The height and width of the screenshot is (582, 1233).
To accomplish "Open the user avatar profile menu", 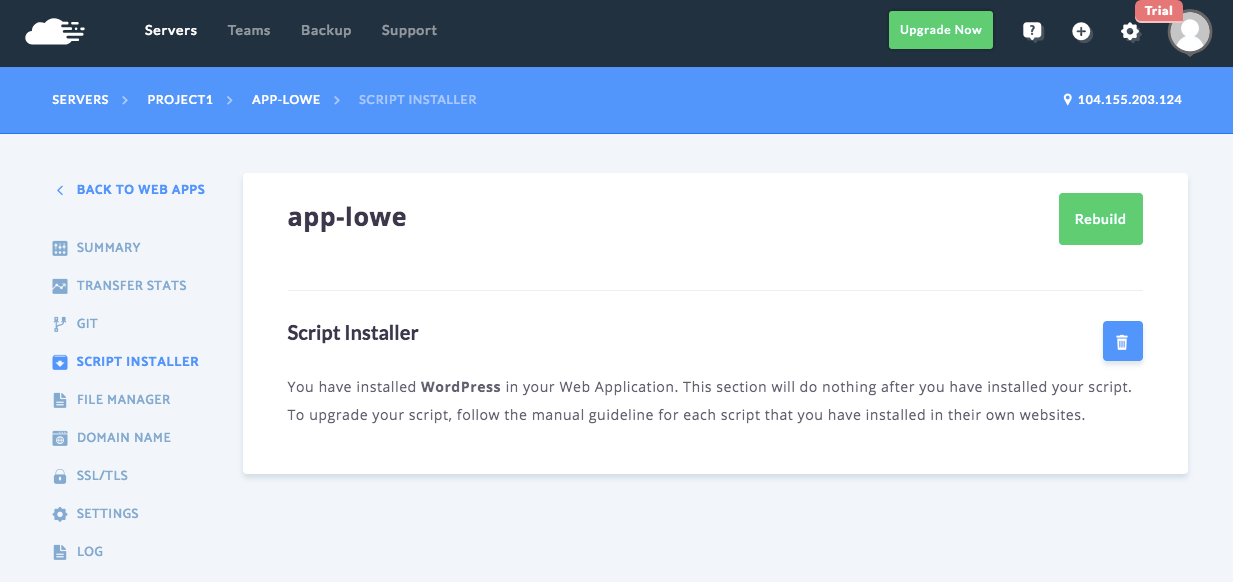I will pos(1190,32).
